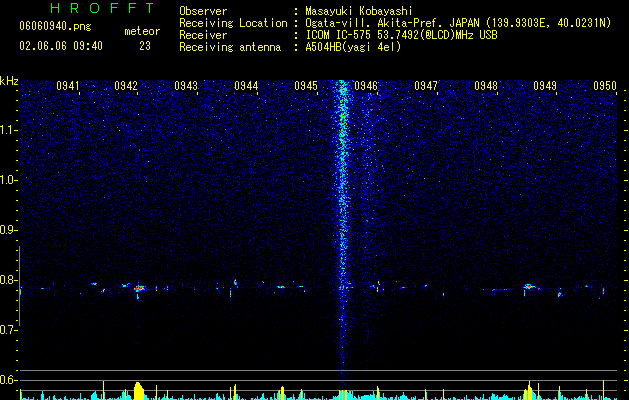Click the 0944 time marker
Image resolution: width=629 pixels, height=400 pixels.
pos(246,86)
